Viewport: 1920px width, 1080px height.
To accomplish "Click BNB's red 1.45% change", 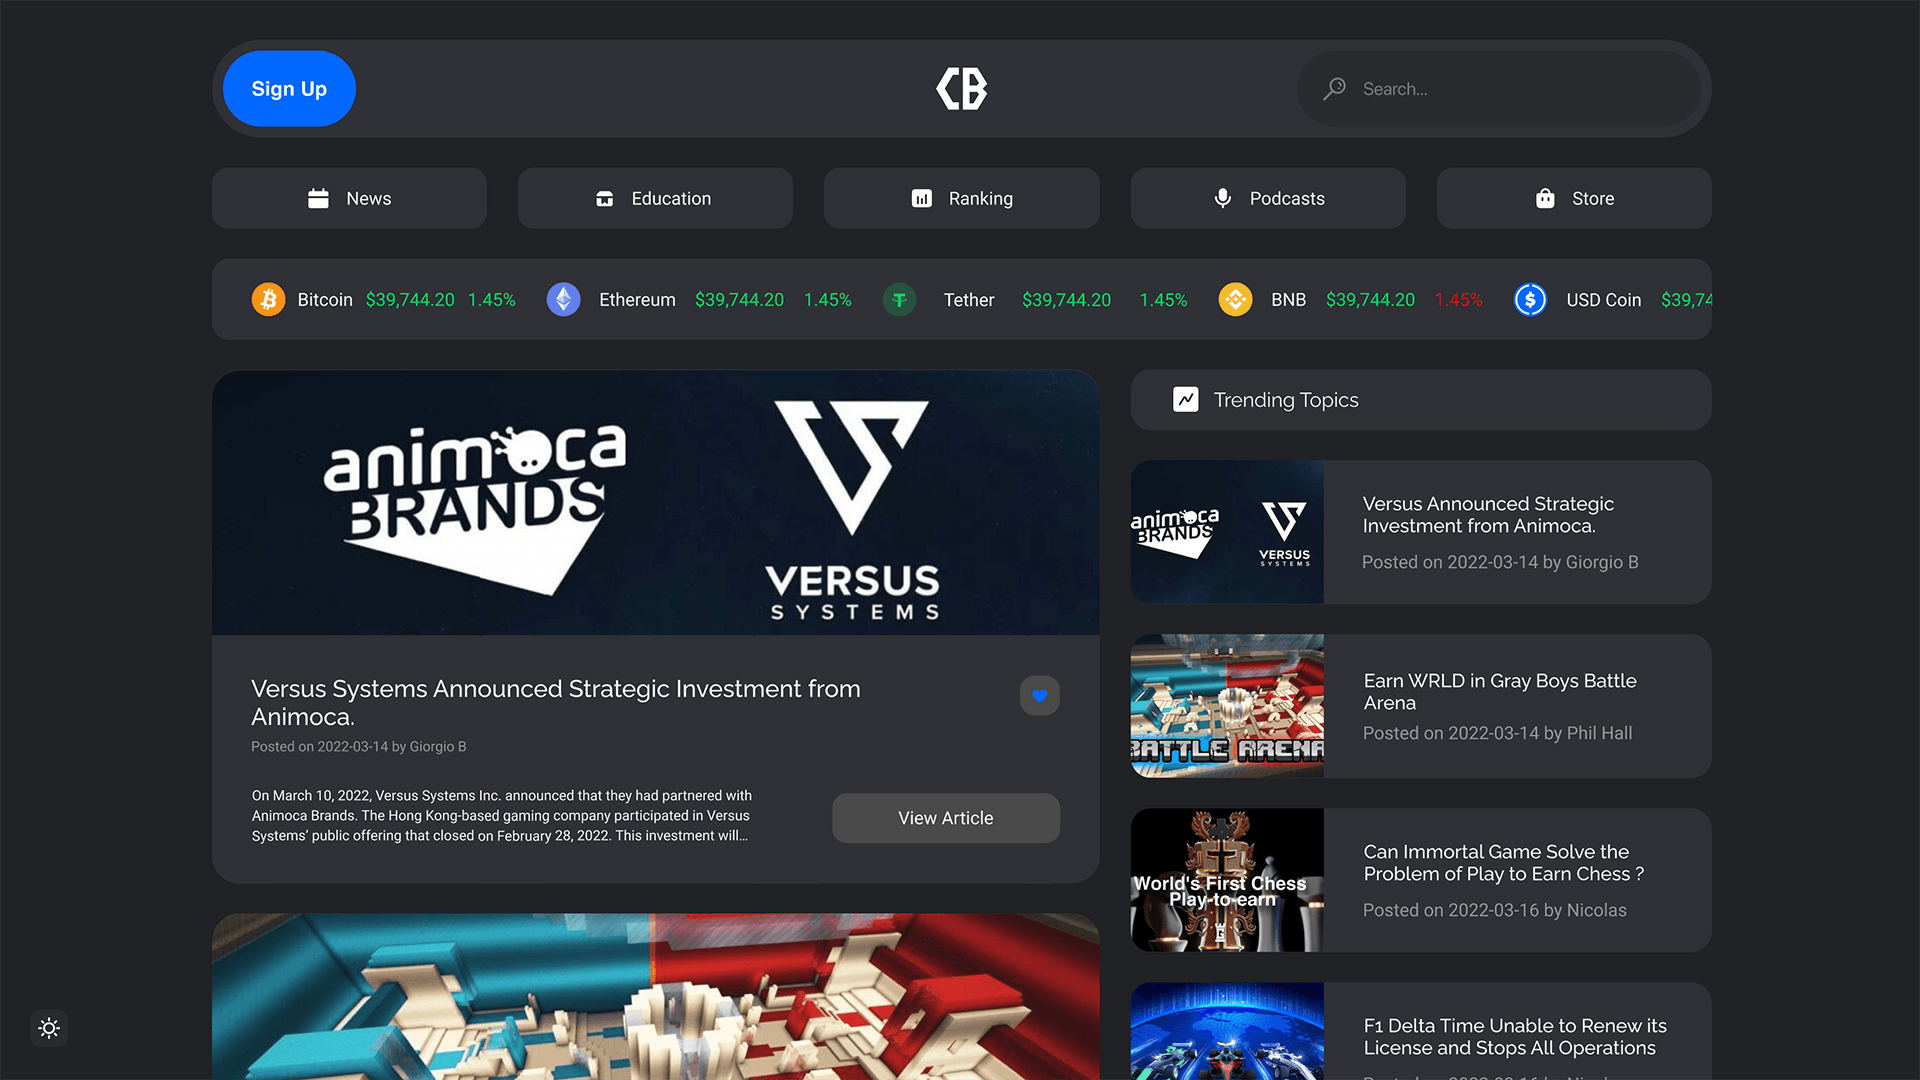I will coord(1458,300).
